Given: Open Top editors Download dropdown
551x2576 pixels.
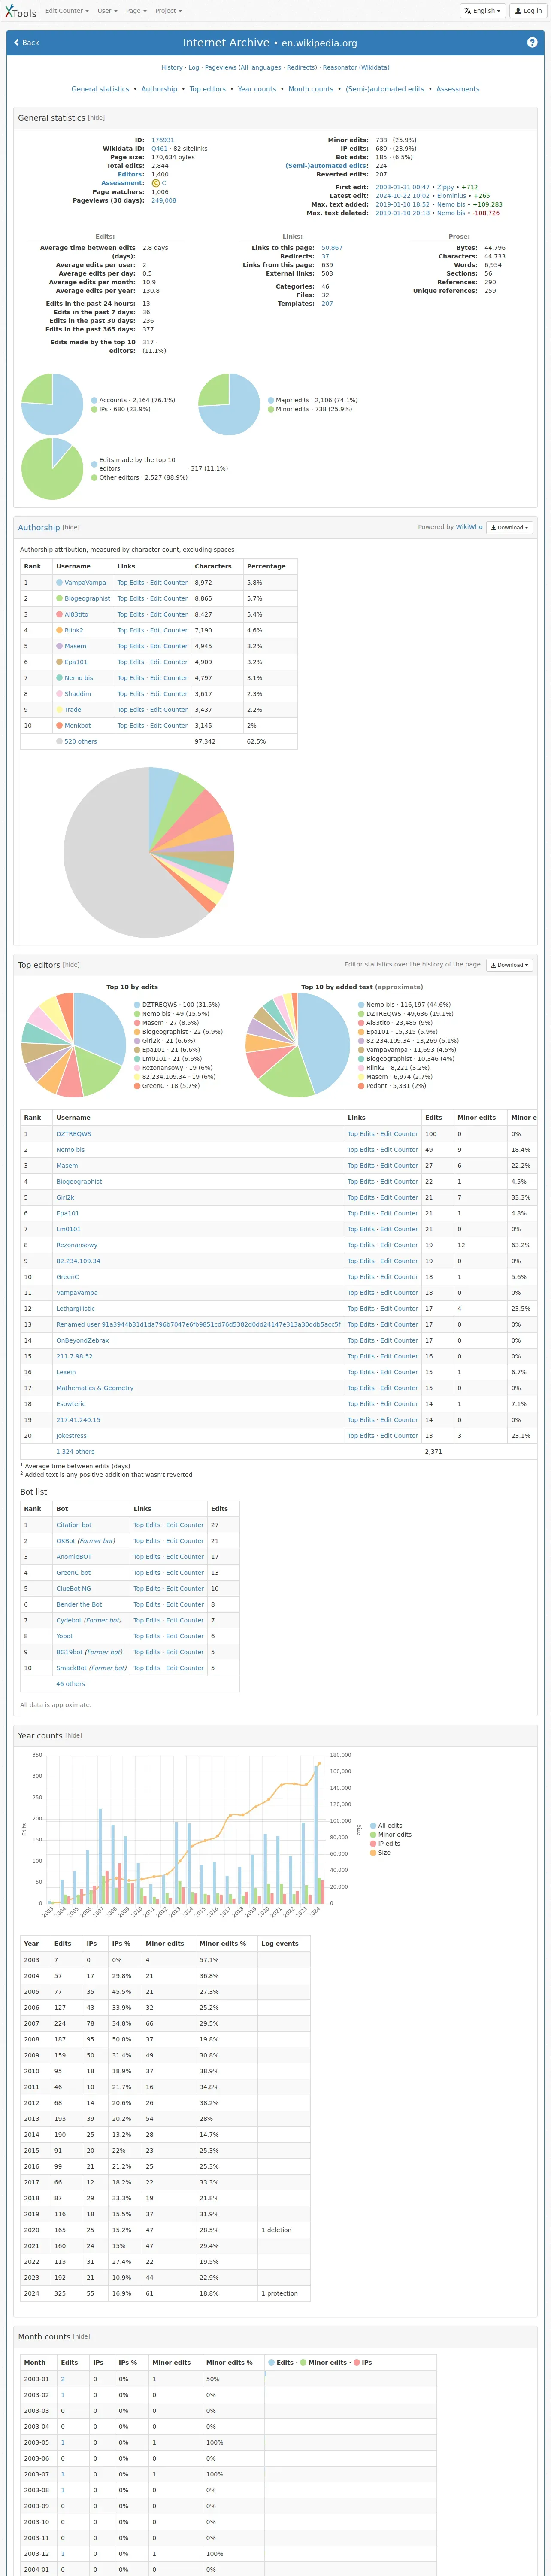Looking at the screenshot, I should pyautogui.click(x=509, y=965).
